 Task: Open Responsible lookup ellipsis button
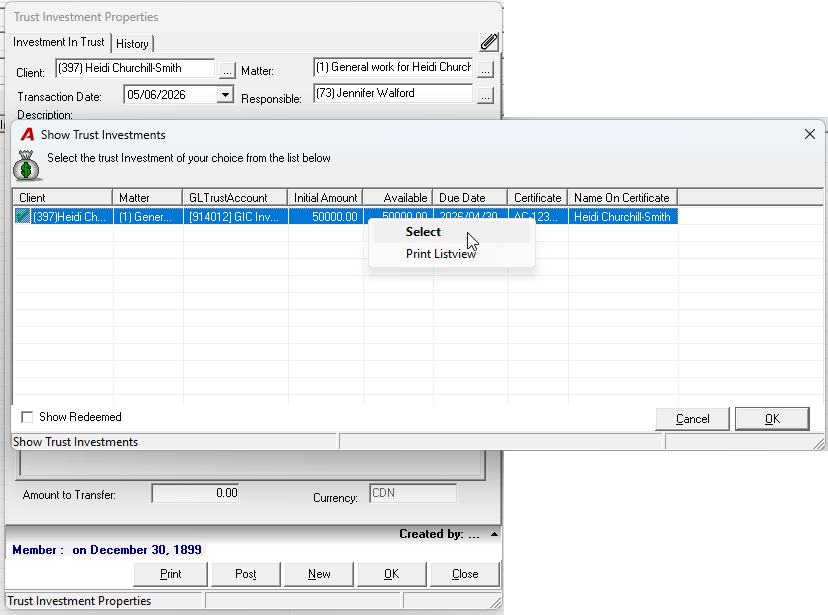click(485, 96)
